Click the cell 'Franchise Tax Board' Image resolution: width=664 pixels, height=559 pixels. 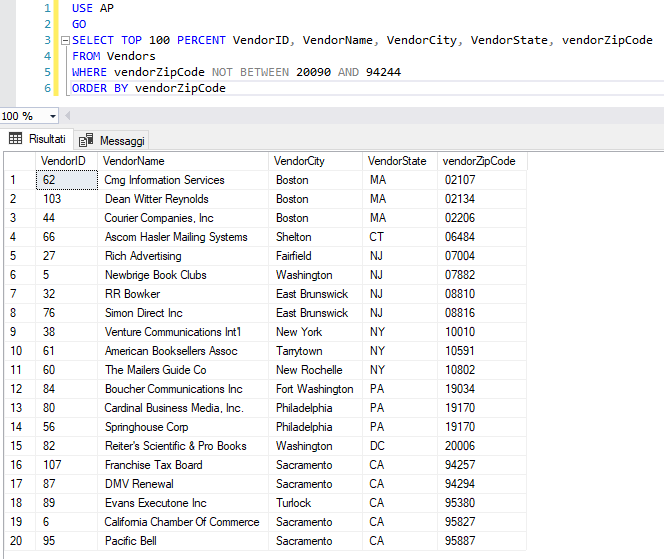pos(183,465)
